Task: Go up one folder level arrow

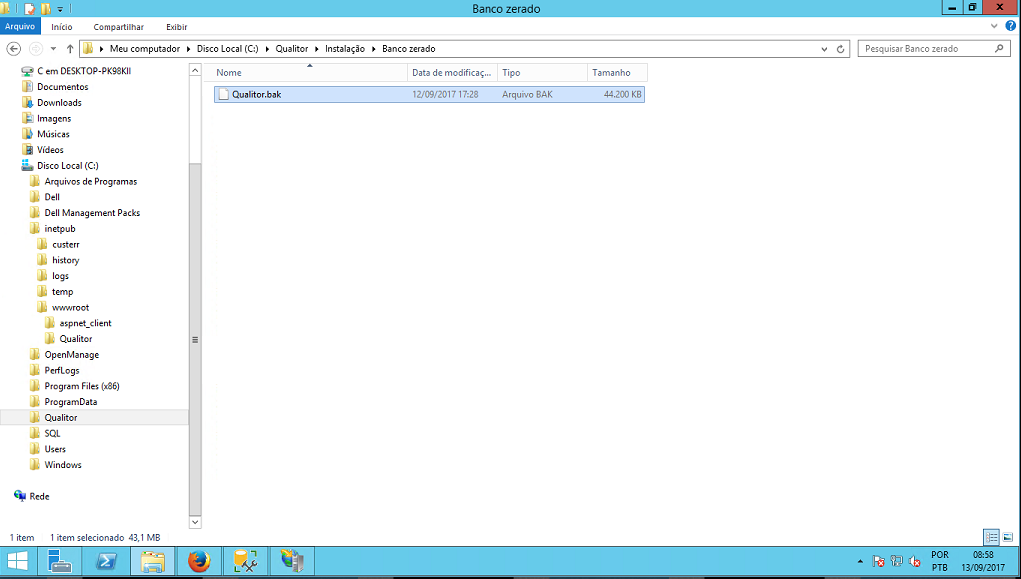Action: coord(70,49)
